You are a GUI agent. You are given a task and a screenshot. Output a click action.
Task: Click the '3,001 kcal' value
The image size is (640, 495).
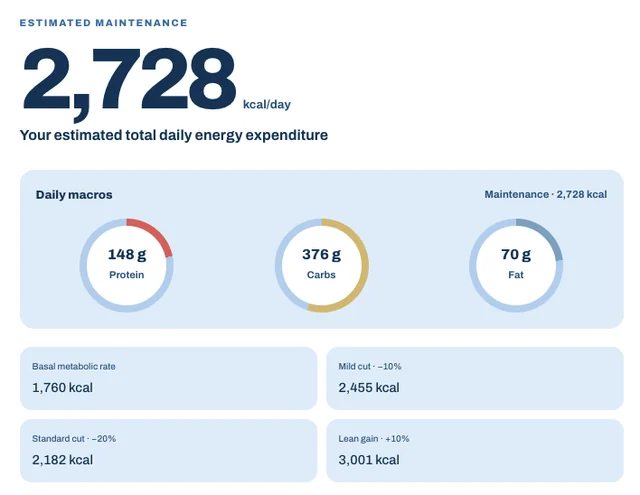(369, 459)
